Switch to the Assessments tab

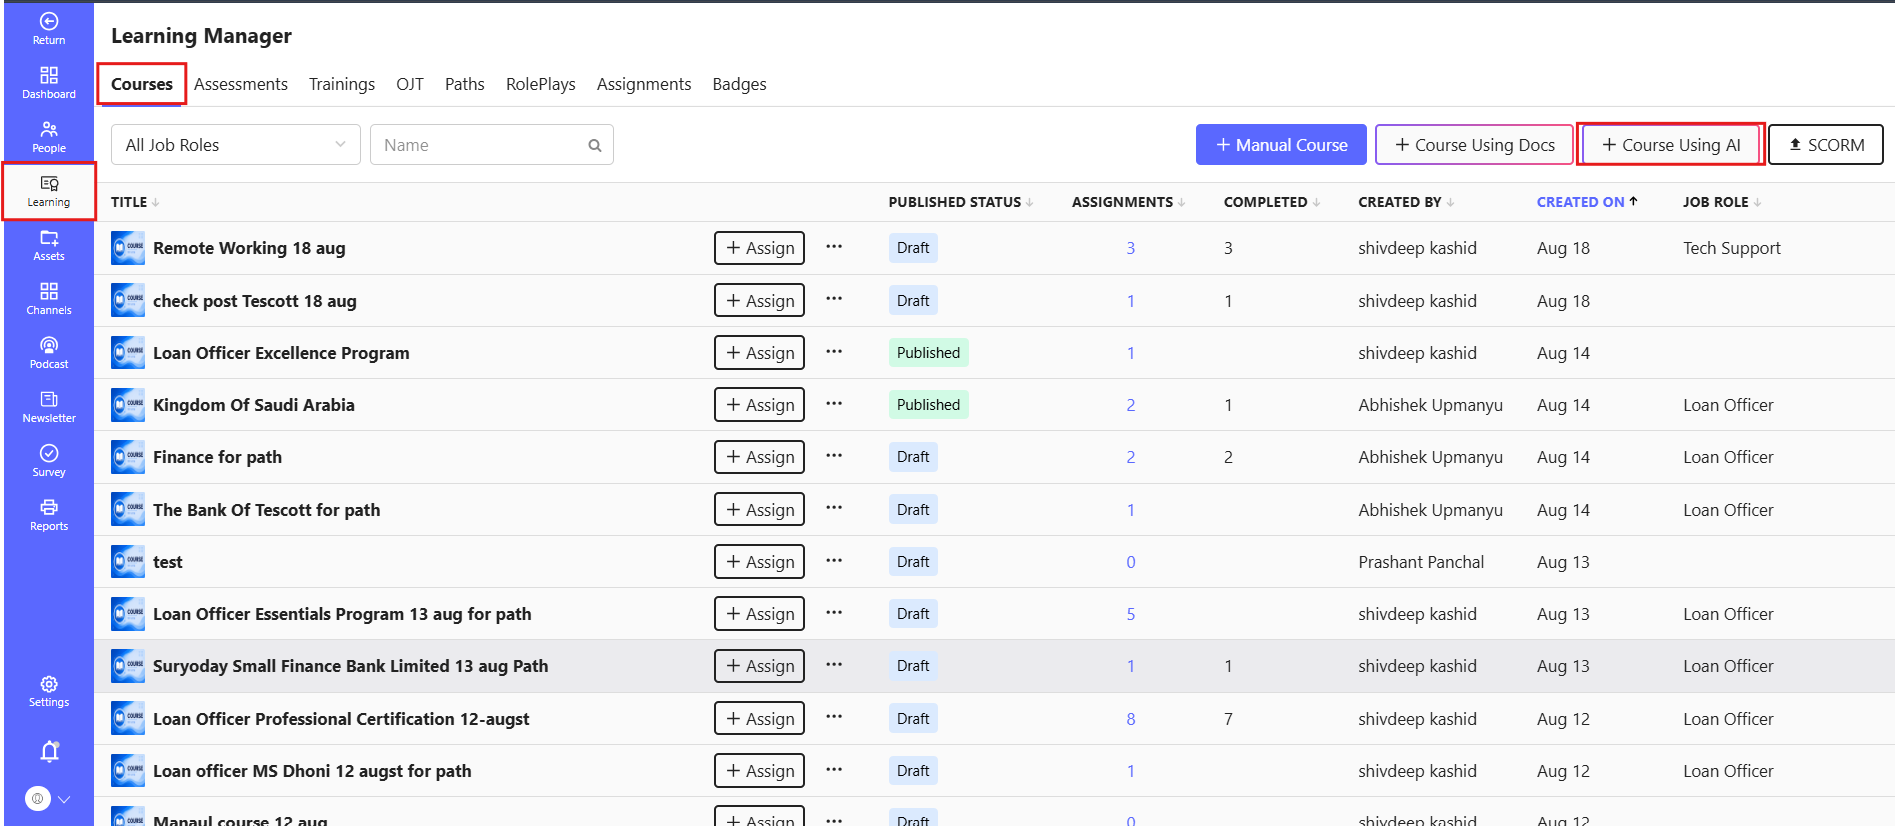[241, 84]
